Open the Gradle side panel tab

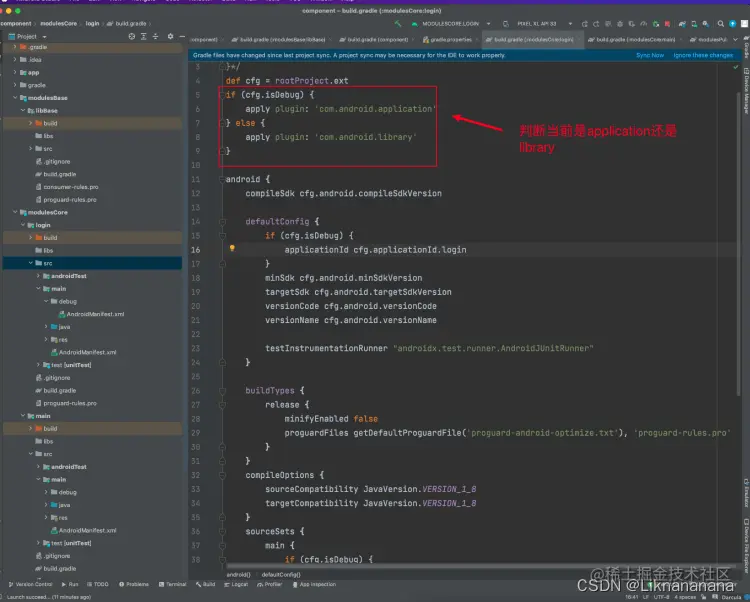[x=746, y=48]
